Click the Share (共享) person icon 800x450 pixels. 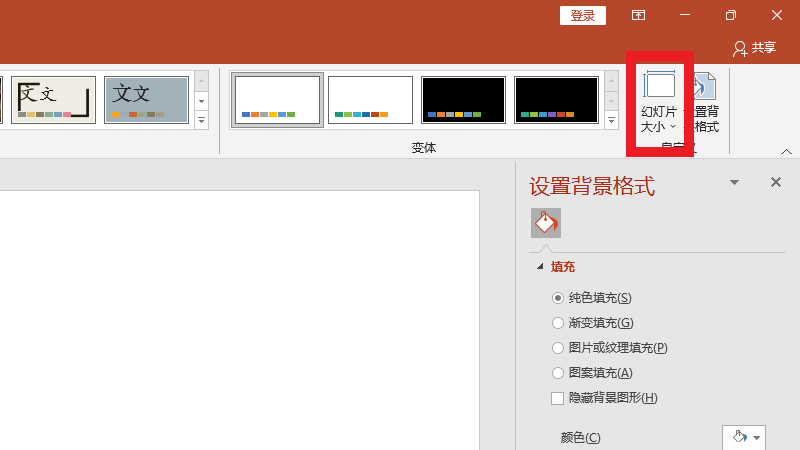pyautogui.click(x=740, y=47)
